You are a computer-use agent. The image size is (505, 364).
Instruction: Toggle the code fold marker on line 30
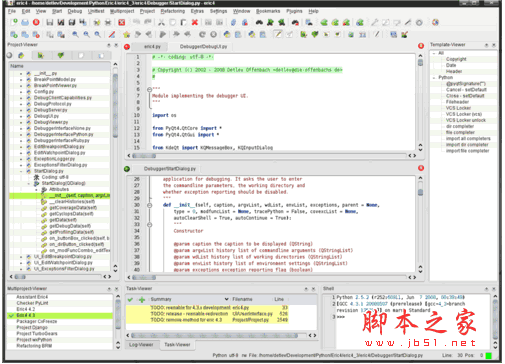149,205
